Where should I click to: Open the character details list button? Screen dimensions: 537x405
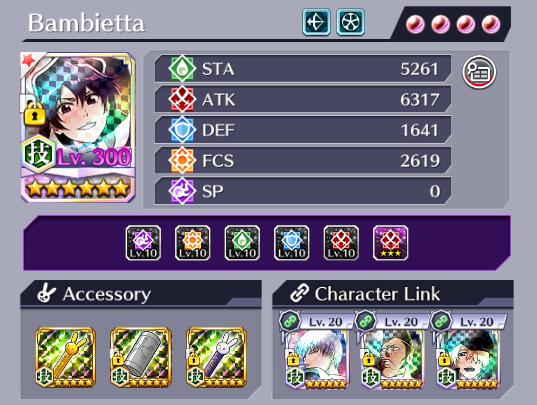(x=479, y=72)
